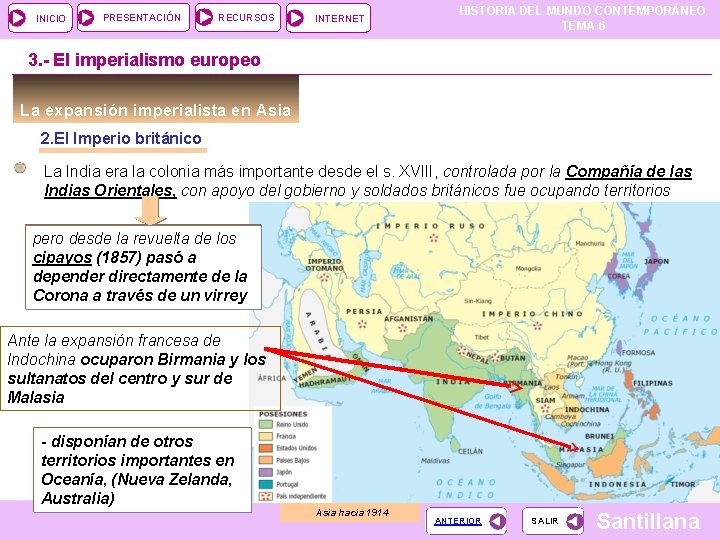This screenshot has height=540, width=720.
Task: Click the 'Maldivas' label on the map
Action: click(x=435, y=461)
